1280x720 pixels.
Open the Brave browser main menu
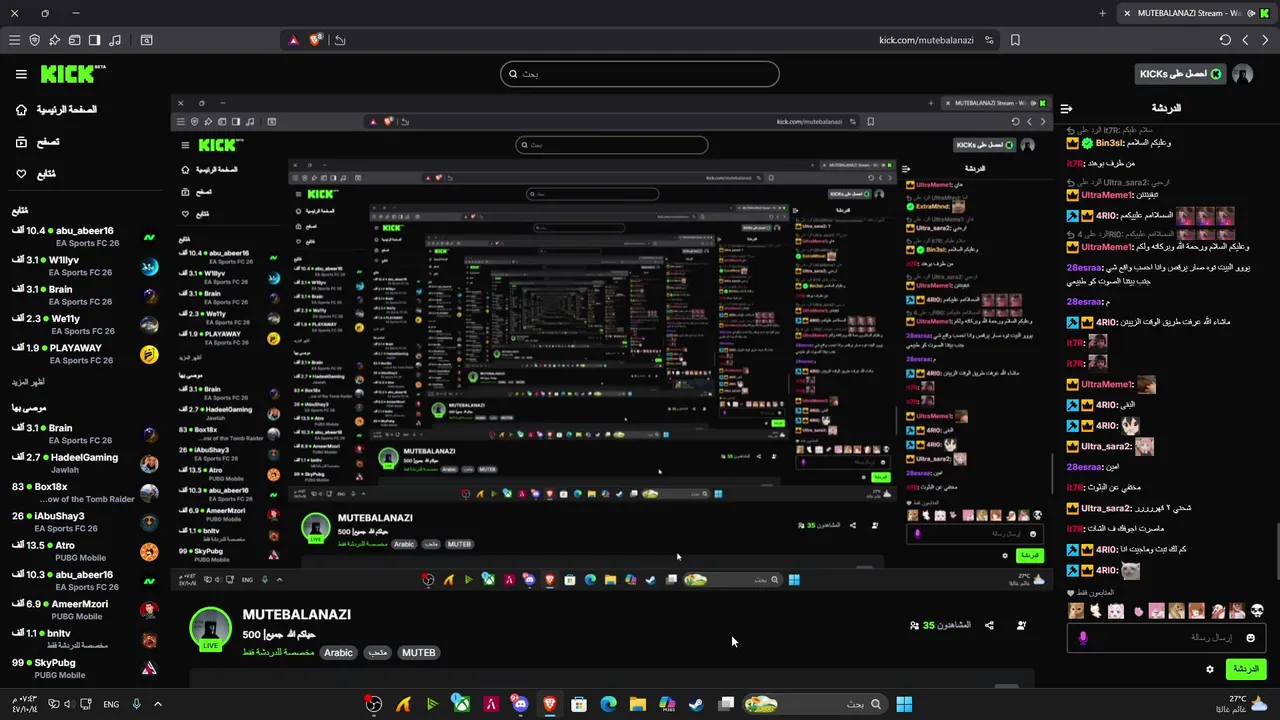[x=14, y=40]
